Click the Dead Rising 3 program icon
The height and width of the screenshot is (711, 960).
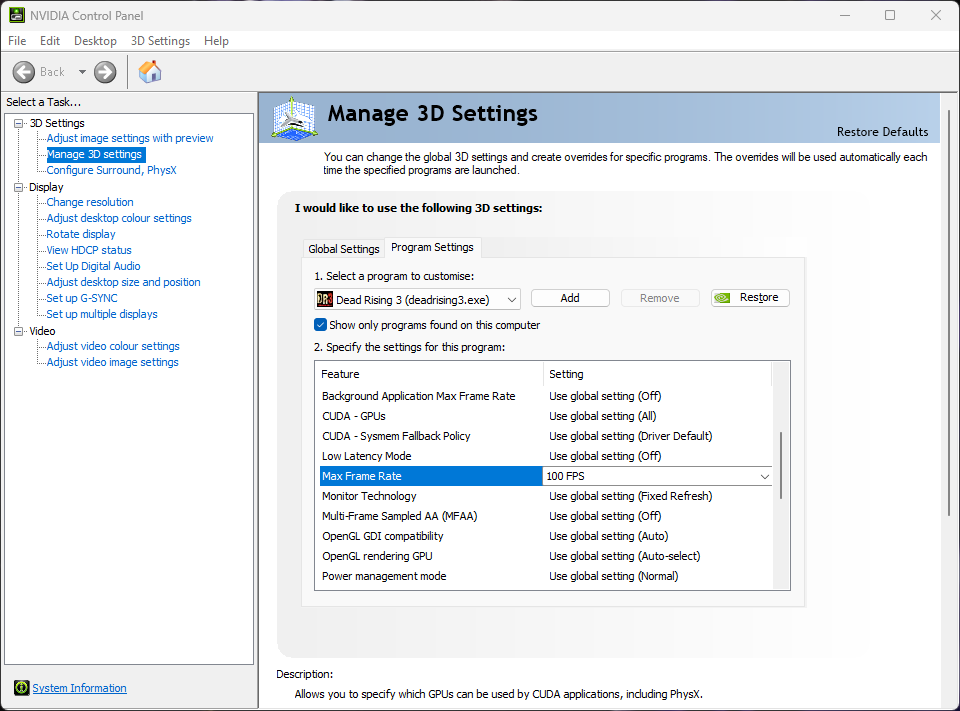pyautogui.click(x=325, y=299)
